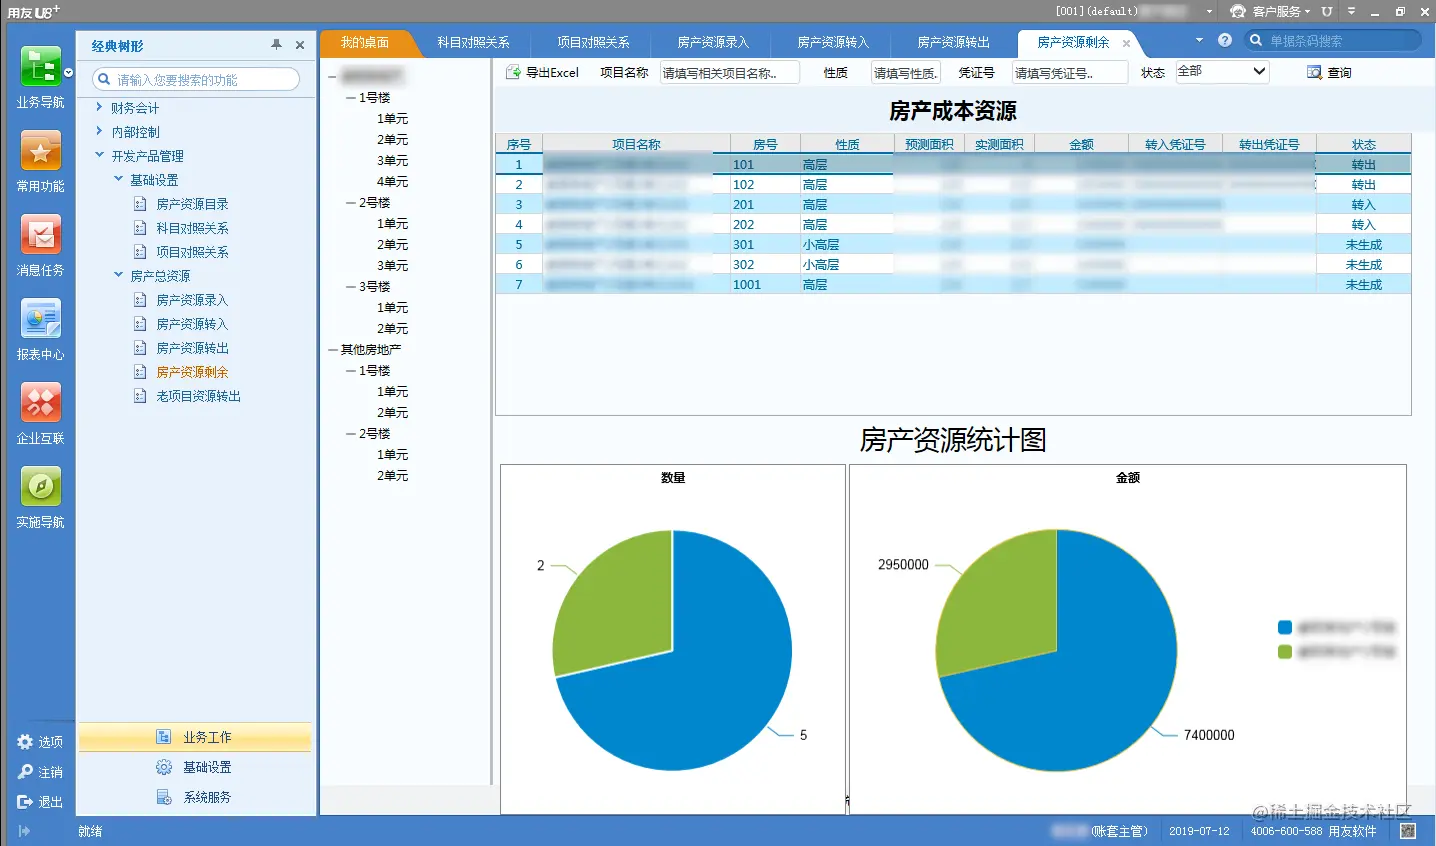Click the 5 label on 数量 chart
Image resolution: width=1436 pixels, height=846 pixels.
pyautogui.click(x=803, y=735)
